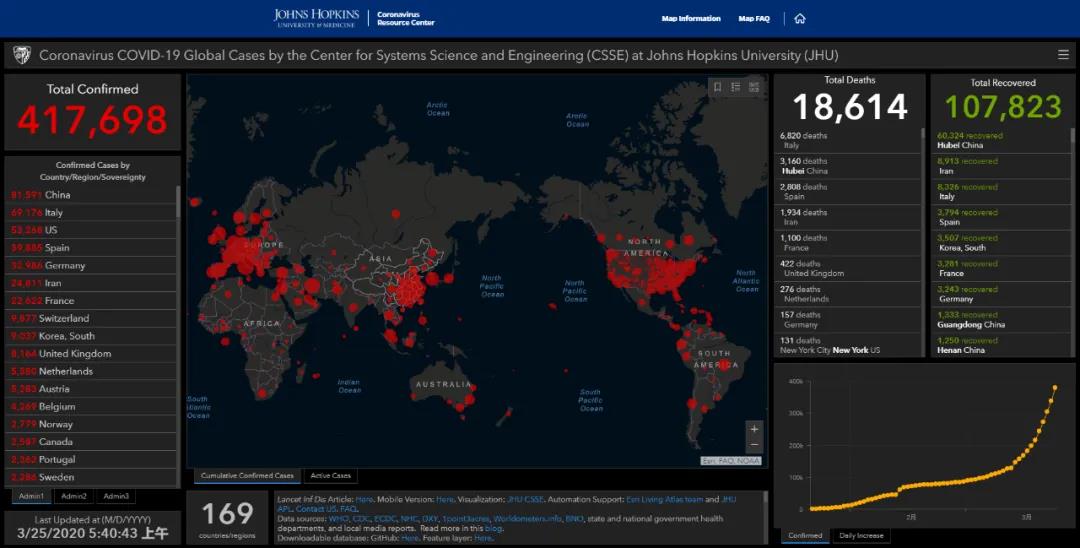Open the basemap gallery grid icon
This screenshot has width=1080, height=548.
(x=754, y=87)
